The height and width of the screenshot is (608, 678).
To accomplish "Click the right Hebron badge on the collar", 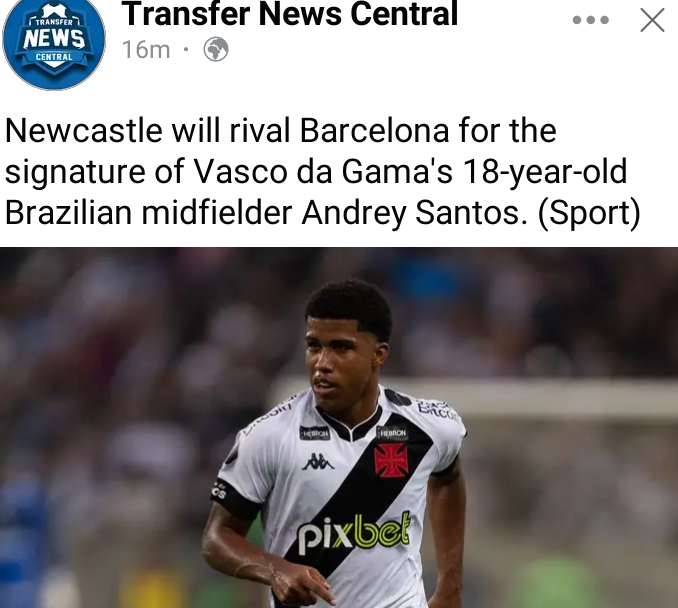I will [392, 432].
